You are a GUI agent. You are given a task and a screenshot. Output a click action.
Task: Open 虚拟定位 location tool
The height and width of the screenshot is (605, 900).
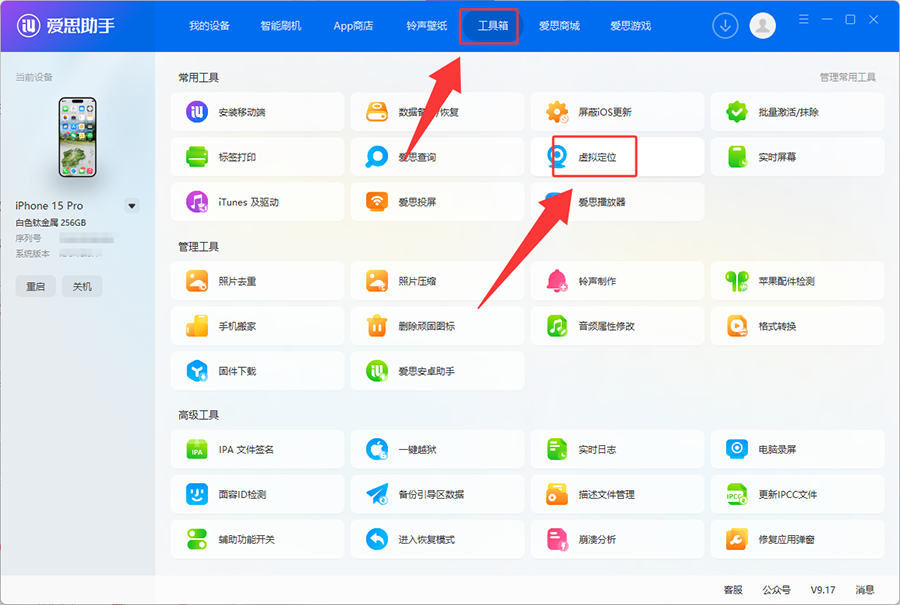[x=617, y=157]
